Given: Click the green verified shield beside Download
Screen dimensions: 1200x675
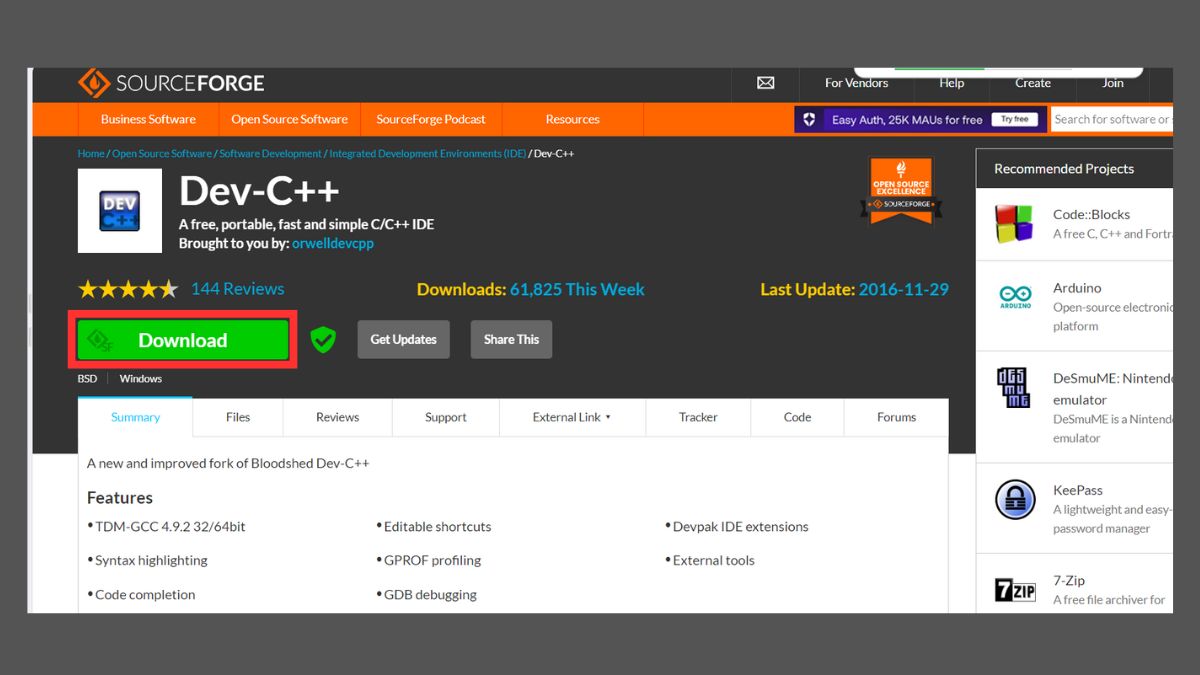Looking at the screenshot, I should [x=322, y=339].
